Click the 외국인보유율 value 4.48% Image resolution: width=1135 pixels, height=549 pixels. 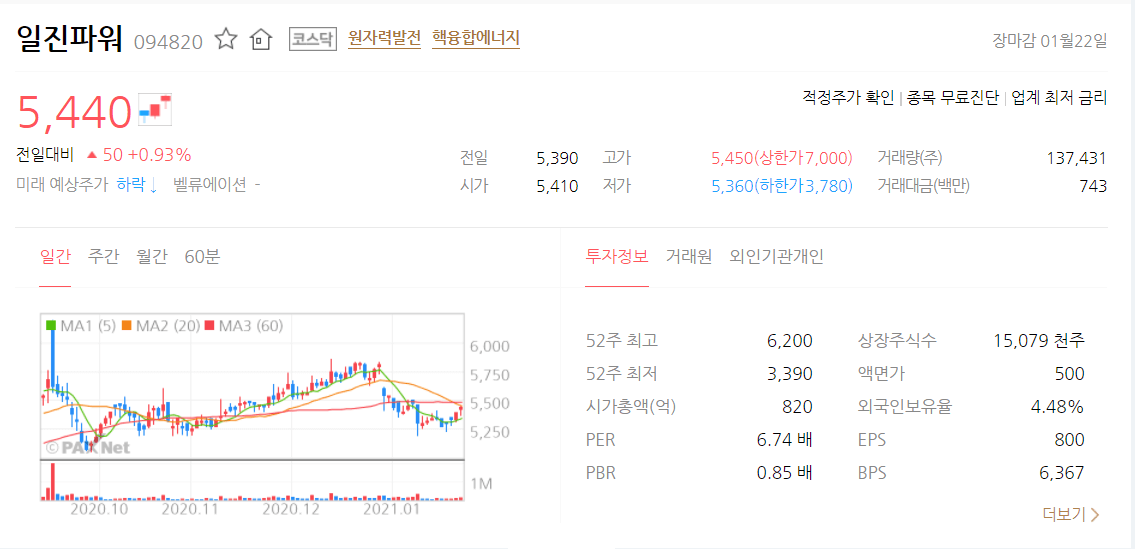tap(1057, 407)
